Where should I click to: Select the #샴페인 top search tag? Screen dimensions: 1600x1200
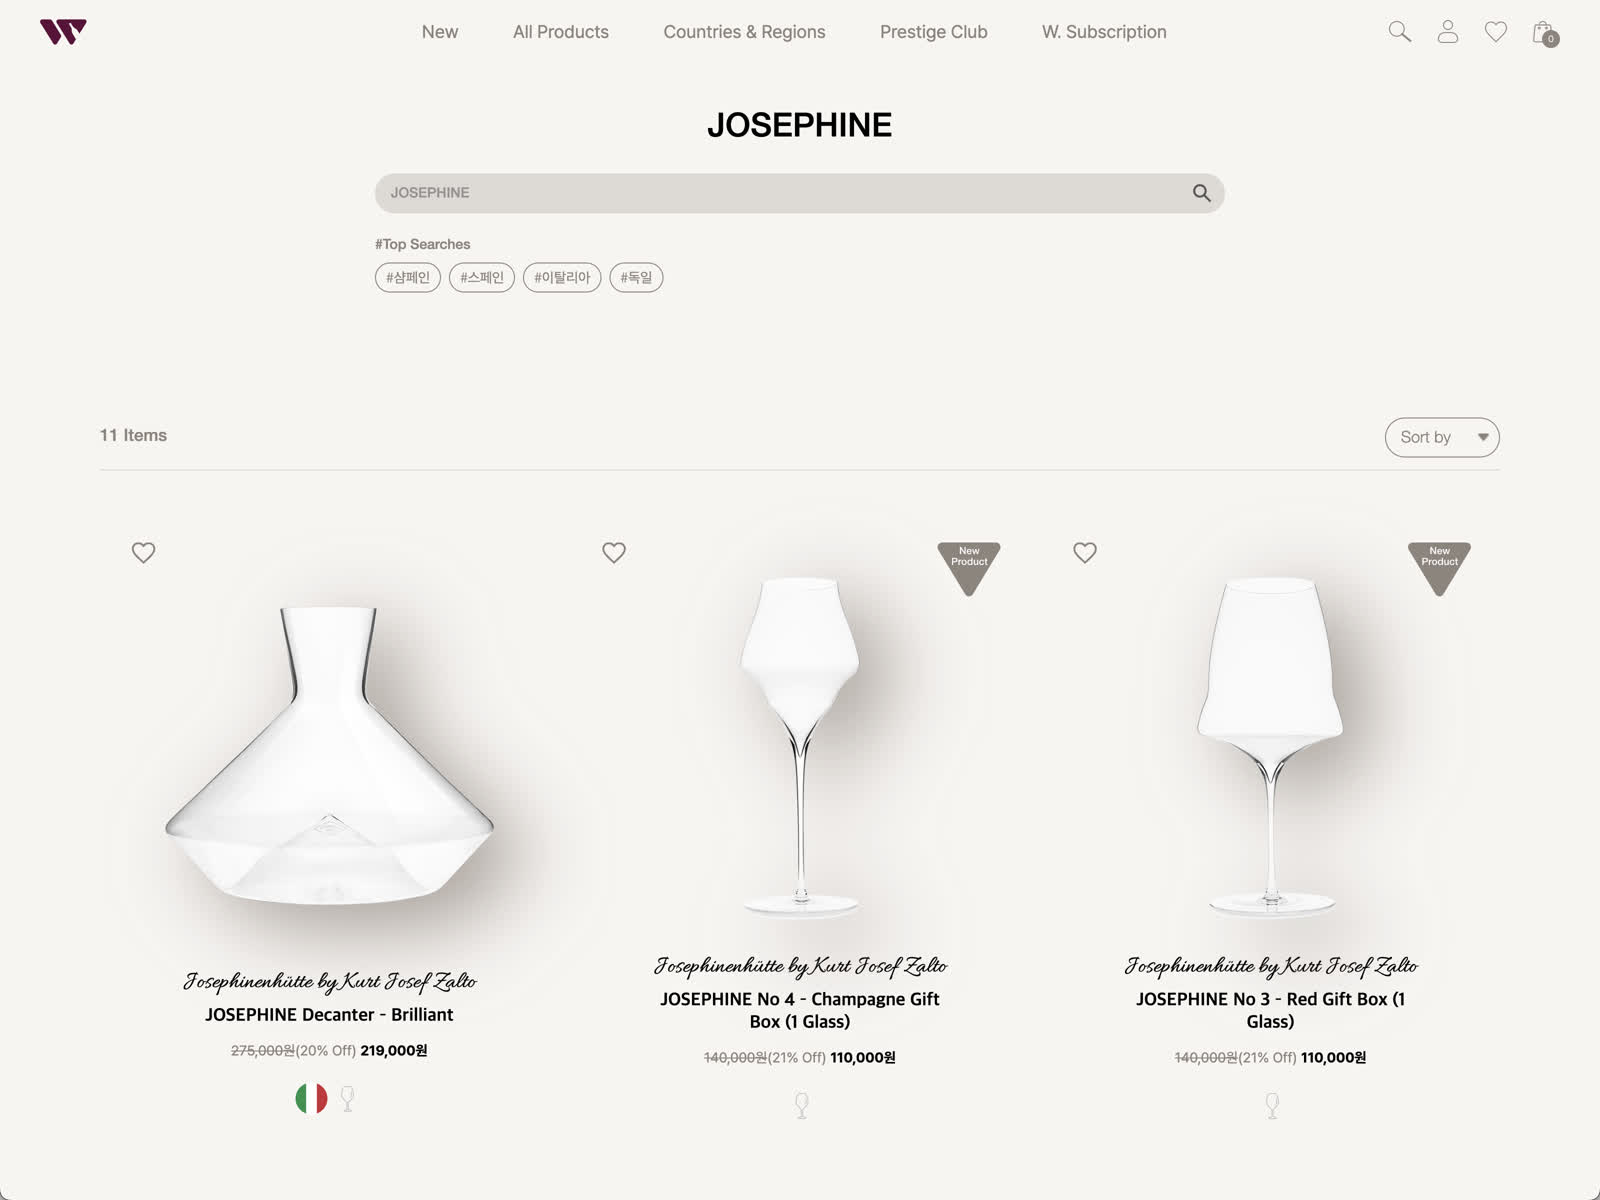tap(408, 277)
